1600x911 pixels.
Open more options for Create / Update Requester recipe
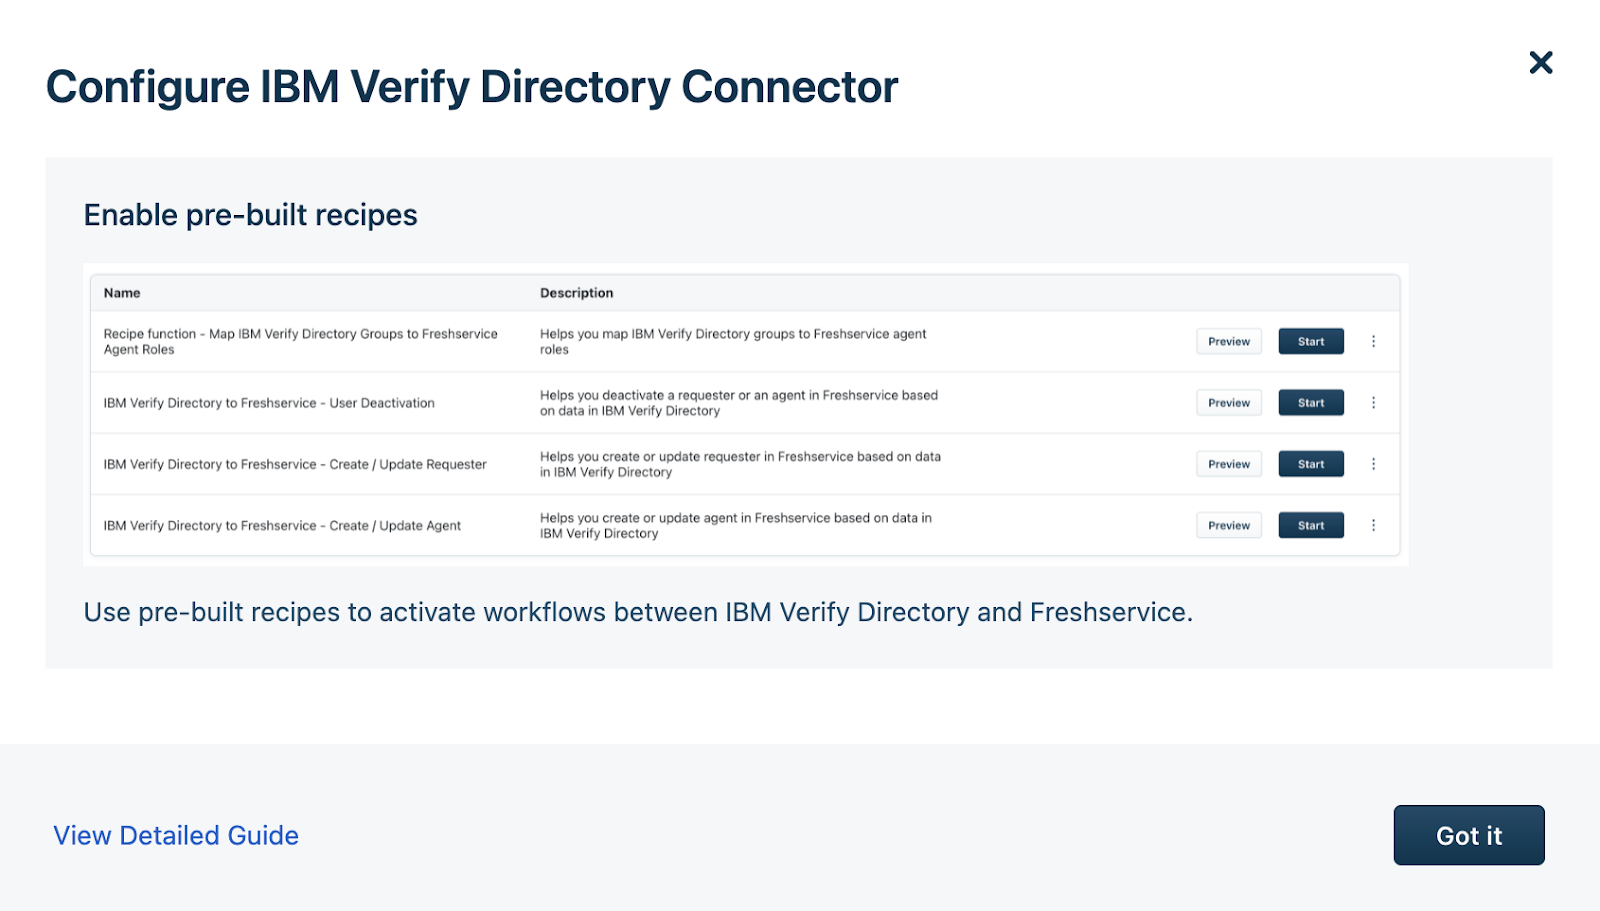(x=1373, y=464)
